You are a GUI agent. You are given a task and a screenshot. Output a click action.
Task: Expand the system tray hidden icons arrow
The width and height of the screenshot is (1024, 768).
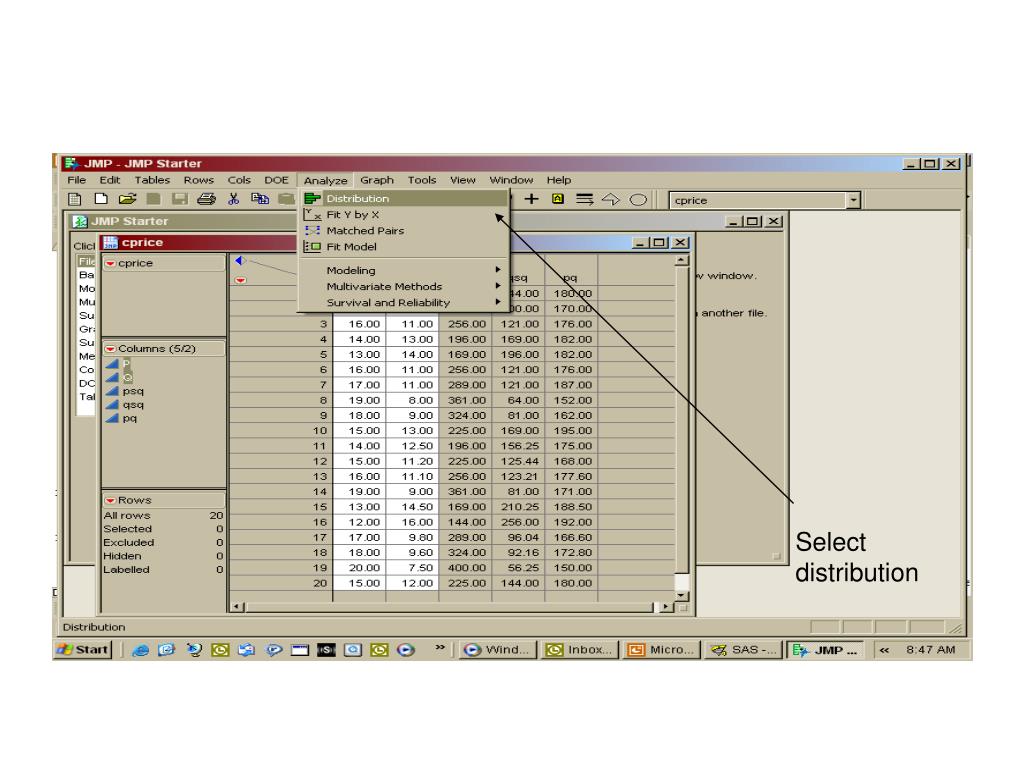(884, 650)
